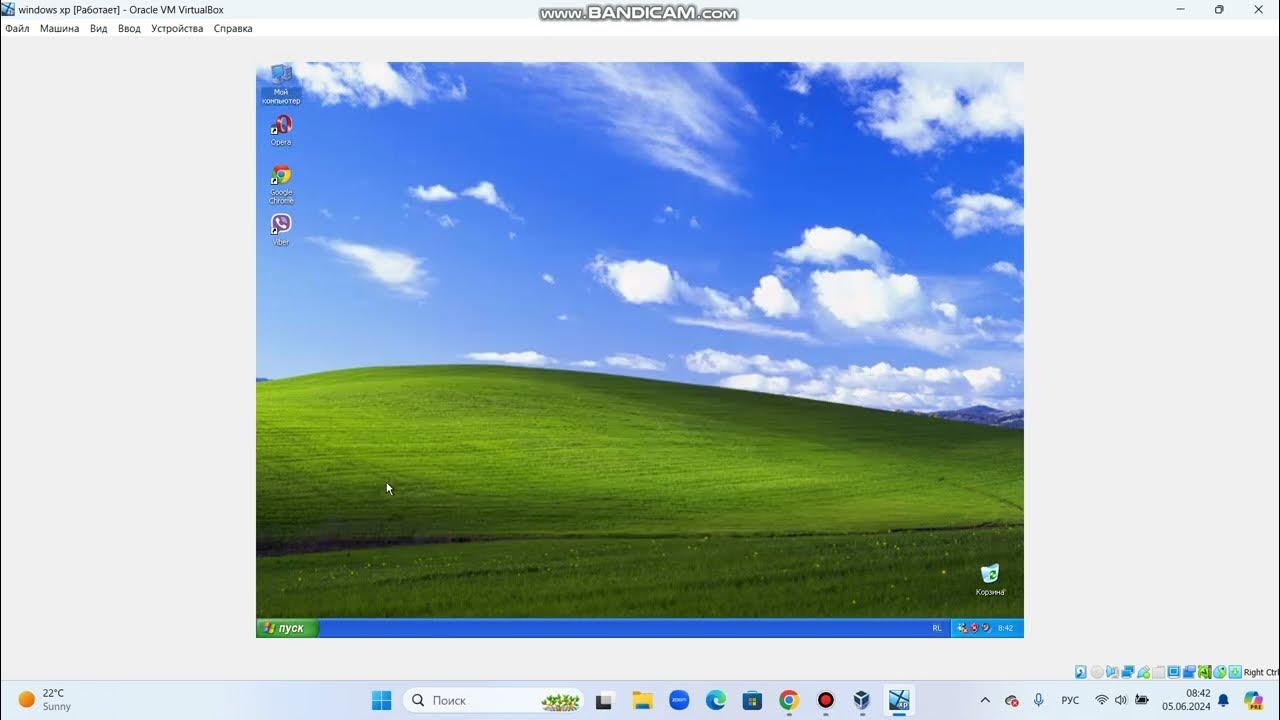Click the red shield security icon in XP tray
The width and height of the screenshot is (1280, 720).
[974, 628]
